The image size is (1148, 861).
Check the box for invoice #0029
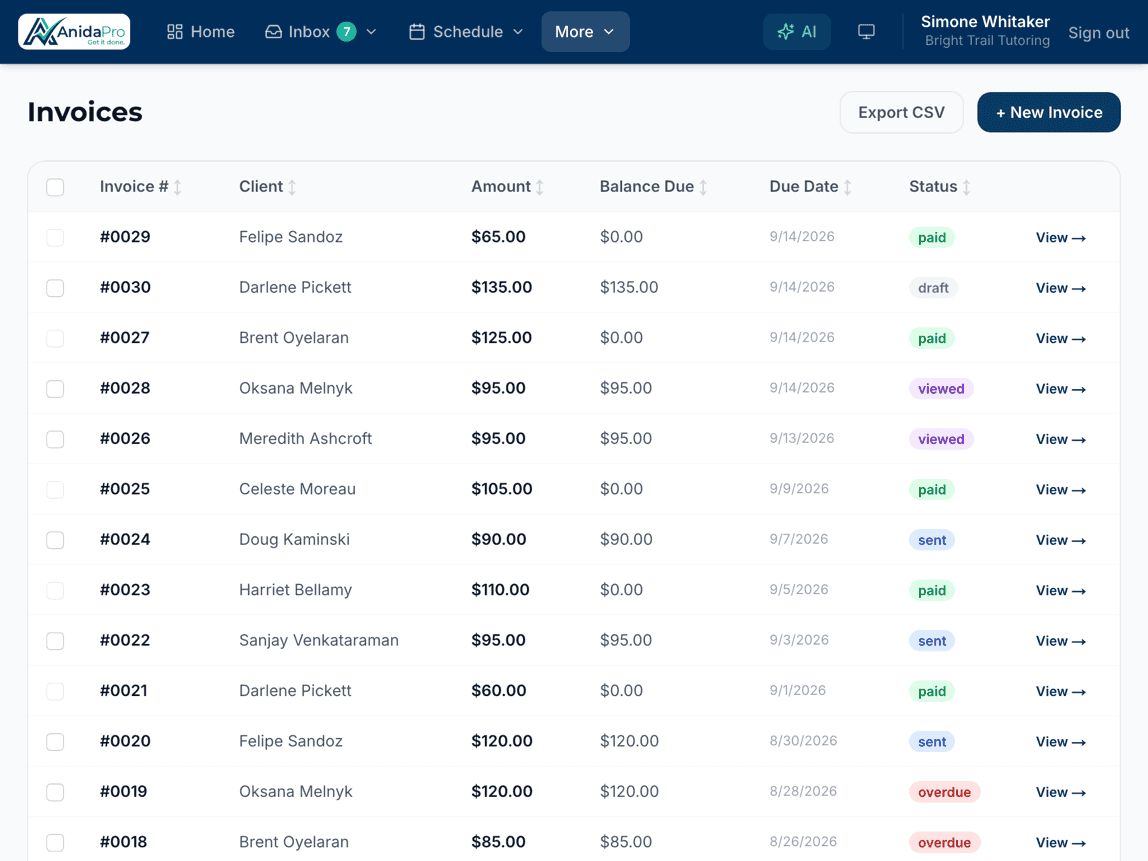pyautogui.click(x=55, y=237)
